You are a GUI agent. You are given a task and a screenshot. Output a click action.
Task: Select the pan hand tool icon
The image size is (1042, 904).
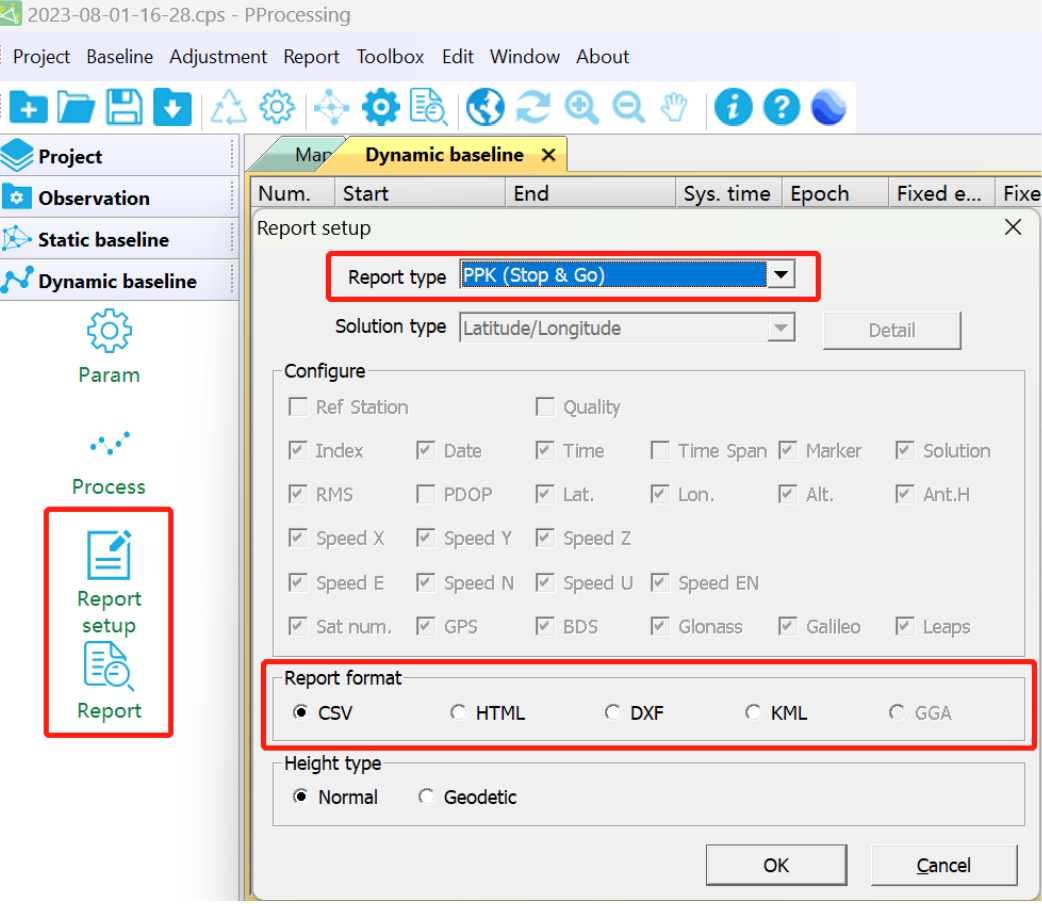(675, 107)
